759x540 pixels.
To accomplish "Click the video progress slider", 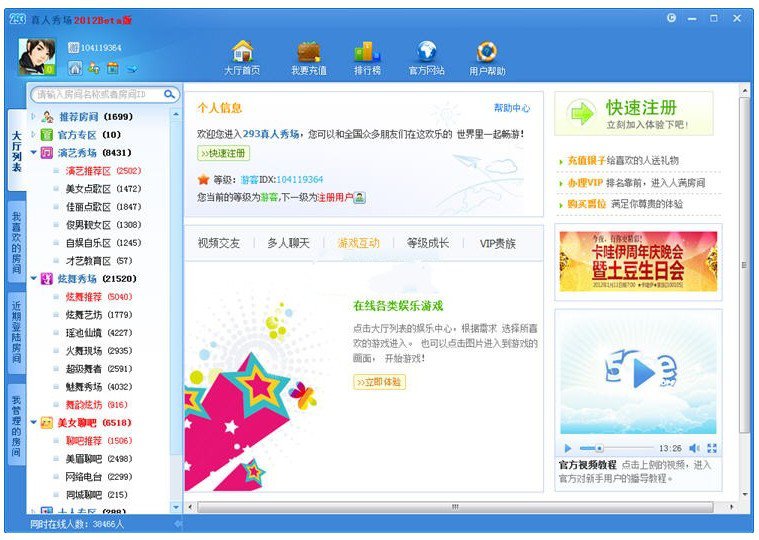I will [616, 449].
